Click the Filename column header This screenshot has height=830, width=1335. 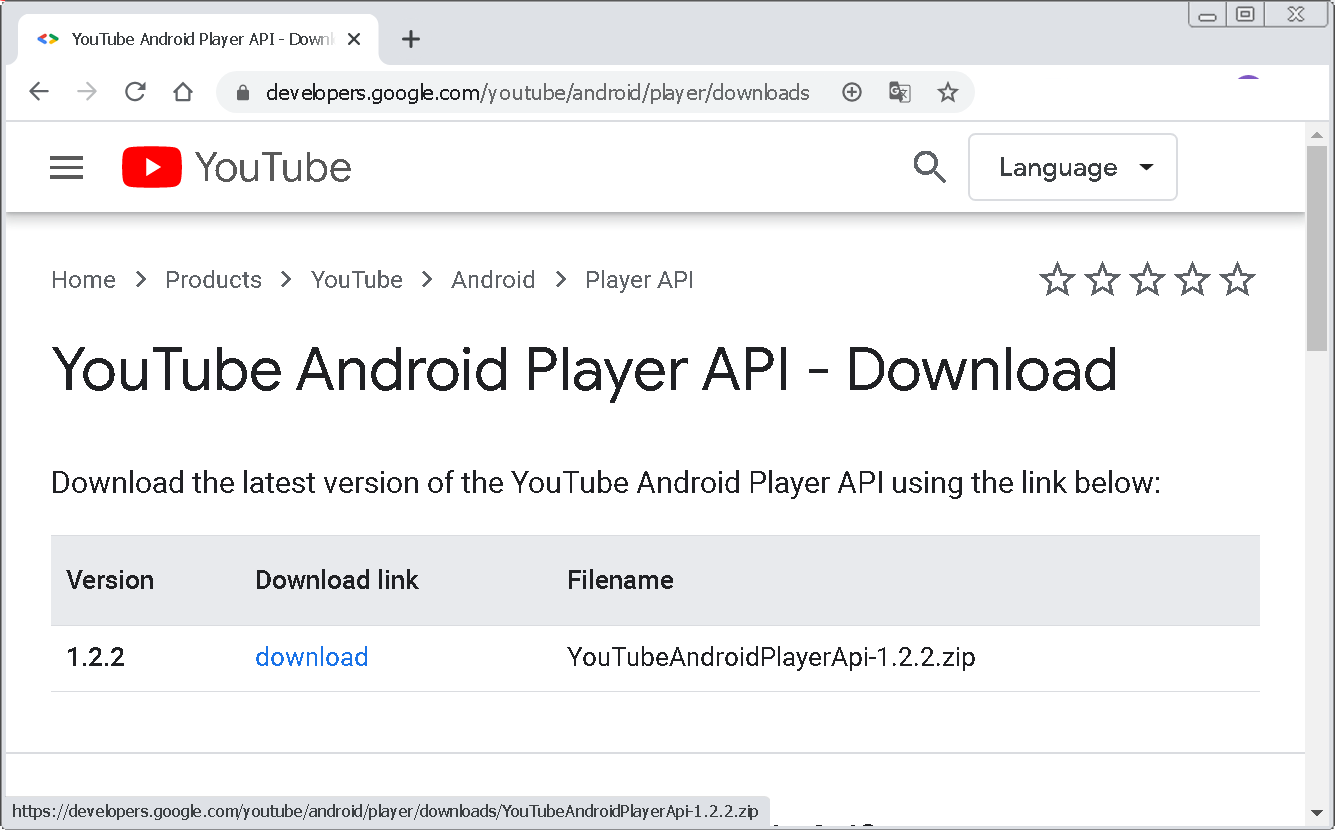click(621, 580)
